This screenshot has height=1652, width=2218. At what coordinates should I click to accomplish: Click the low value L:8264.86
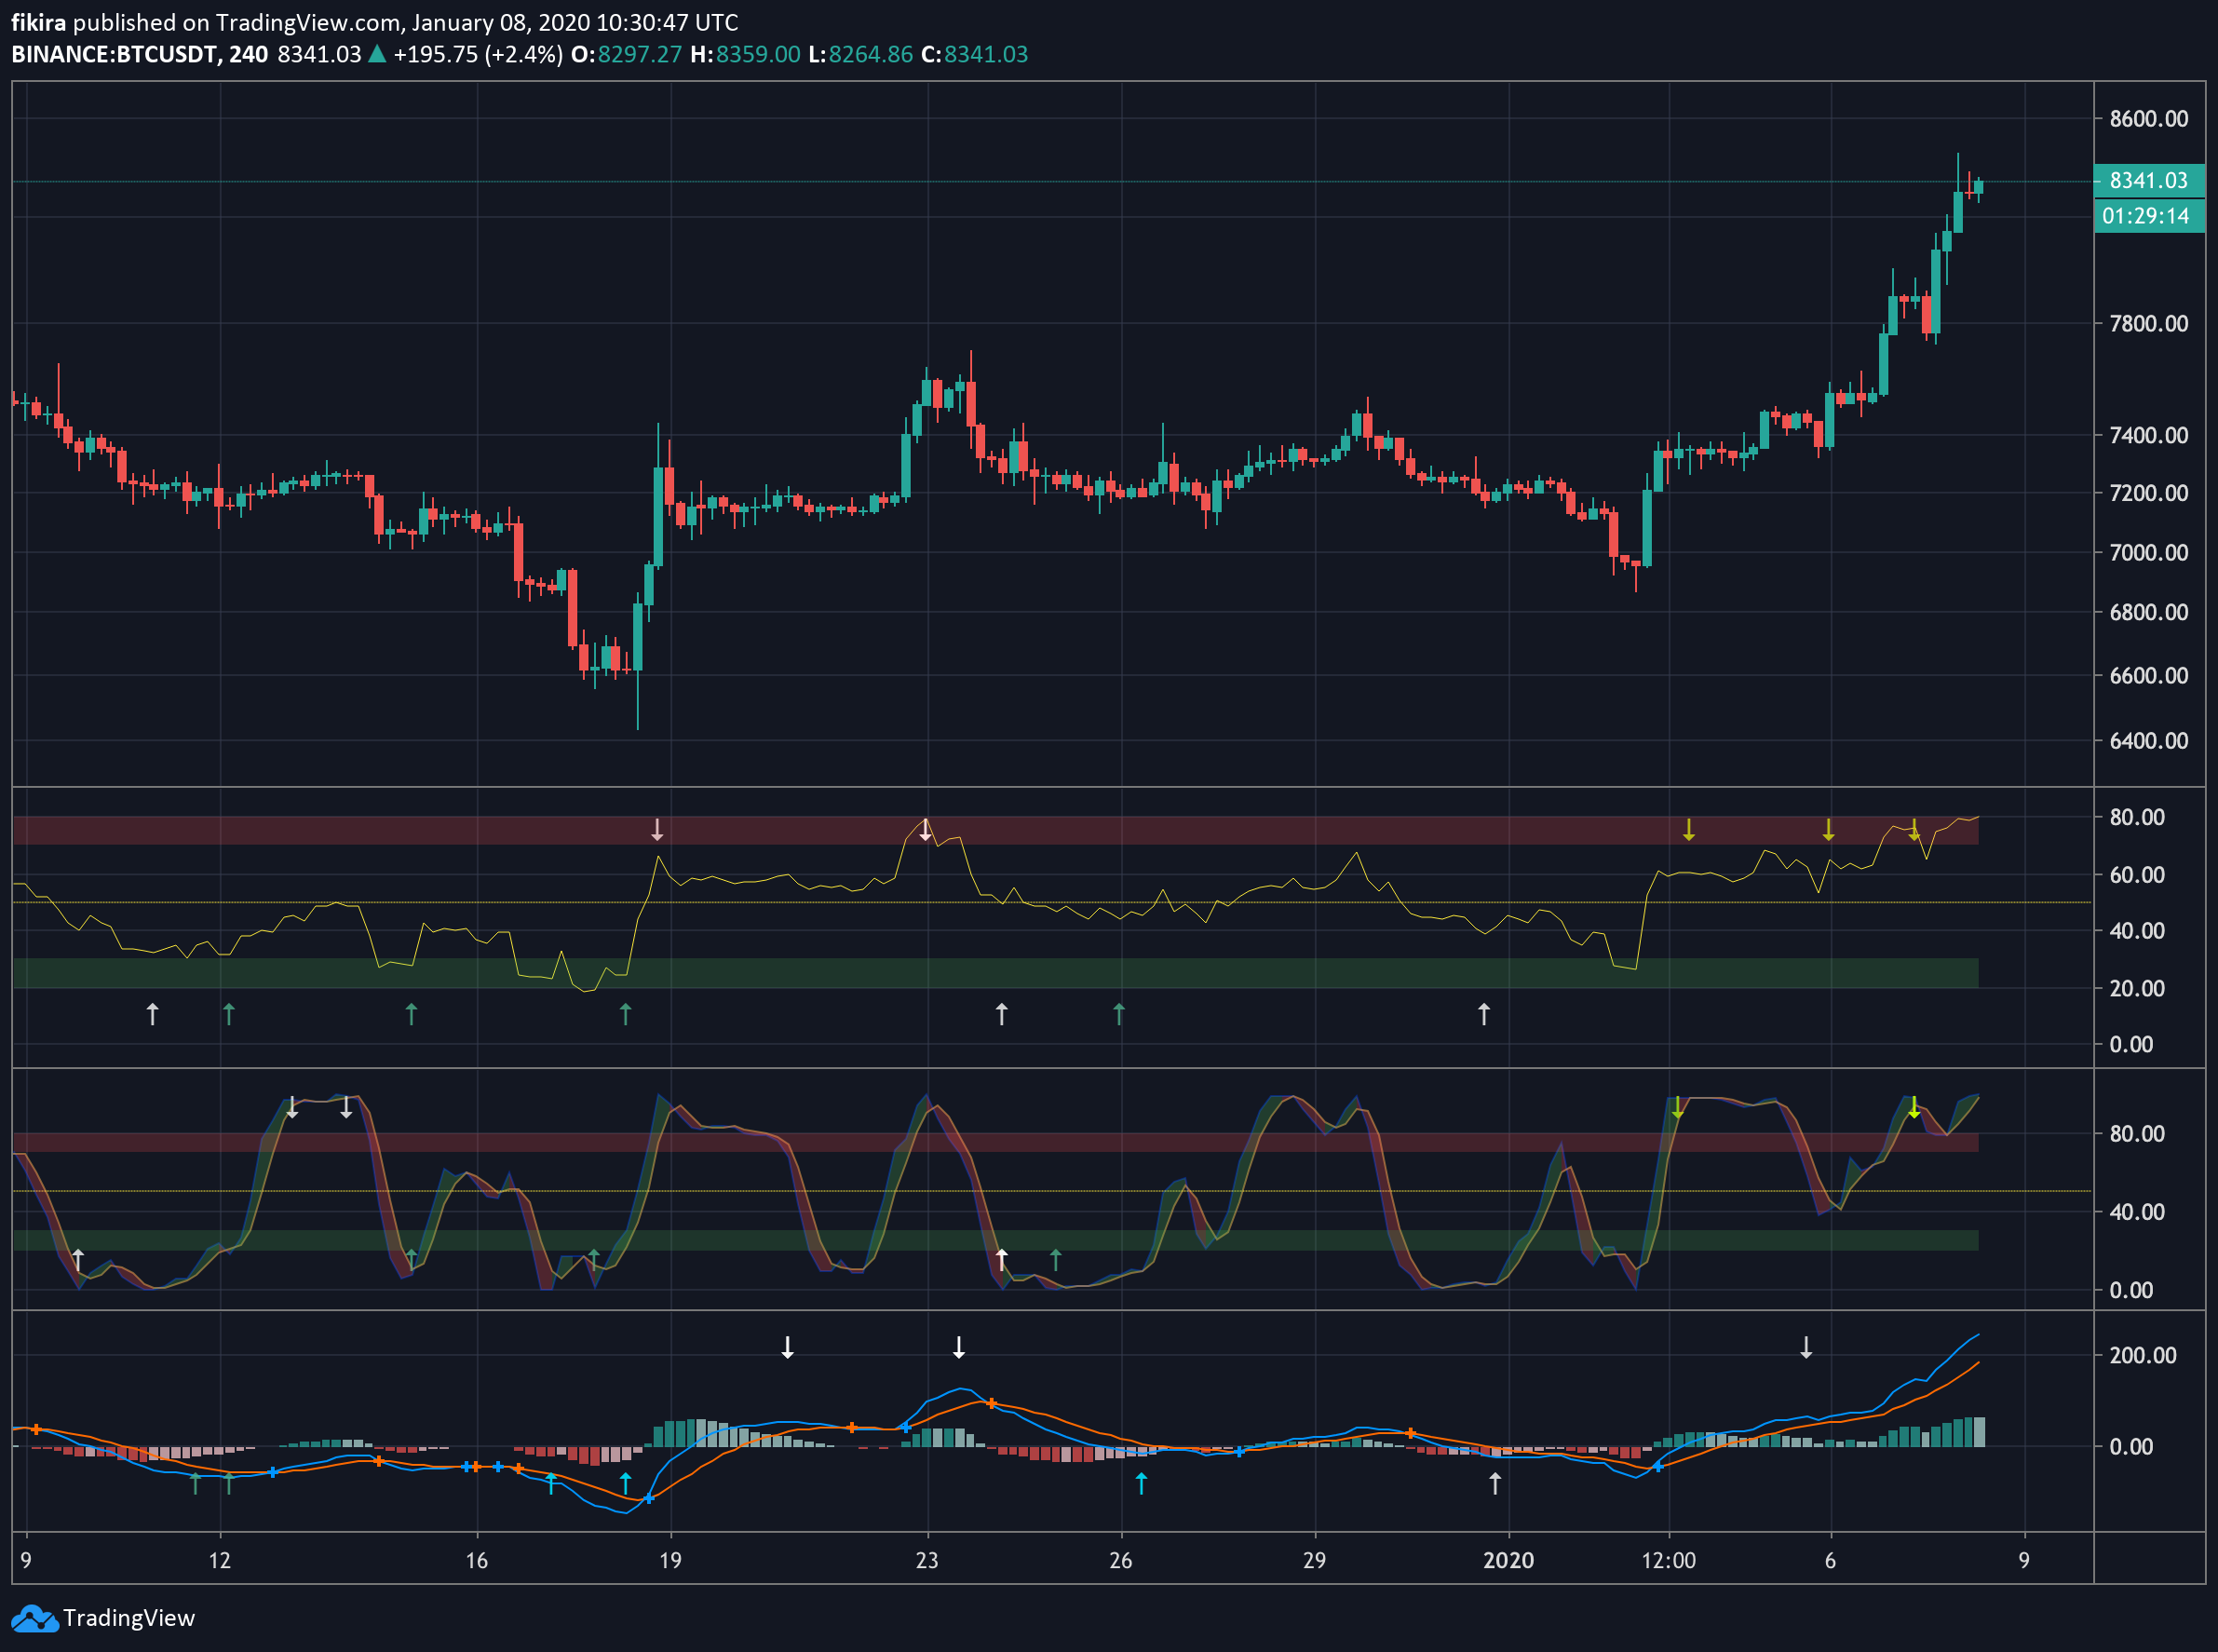[860, 54]
